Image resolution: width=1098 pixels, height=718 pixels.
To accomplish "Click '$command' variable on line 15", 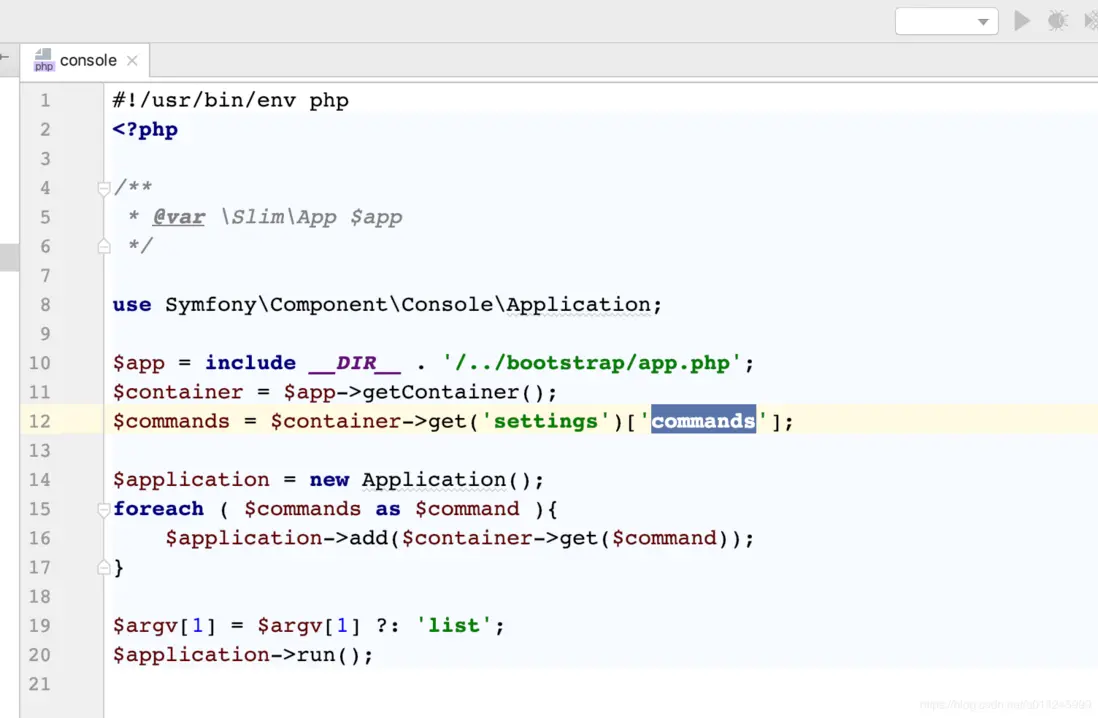I will [x=467, y=509].
